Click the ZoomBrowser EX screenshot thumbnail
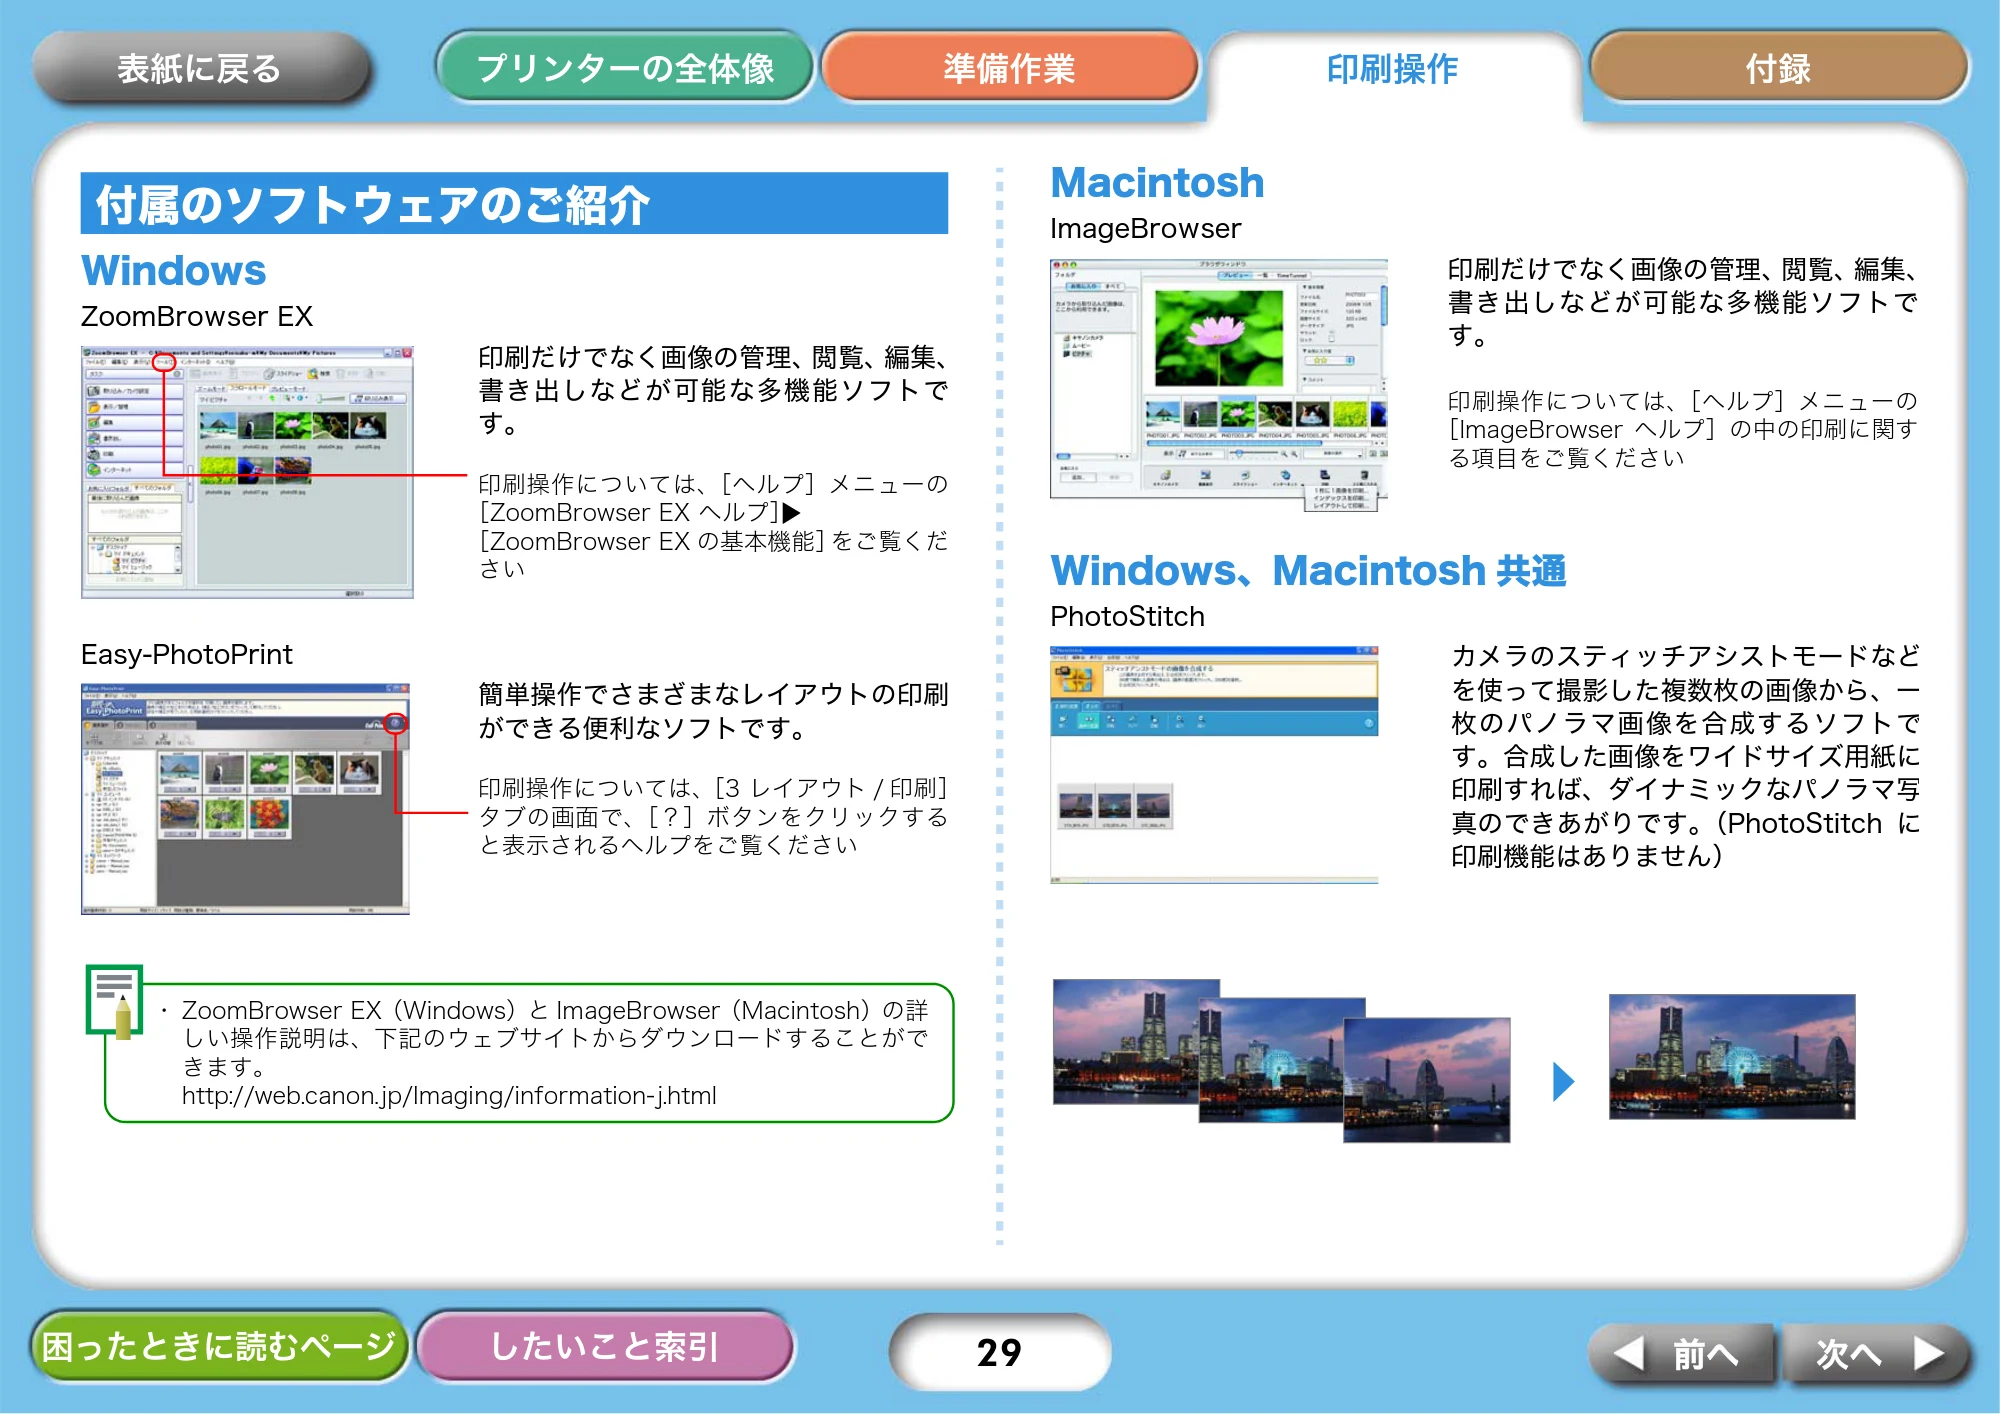Viewport: 2000px width, 1414px height. 247,472
